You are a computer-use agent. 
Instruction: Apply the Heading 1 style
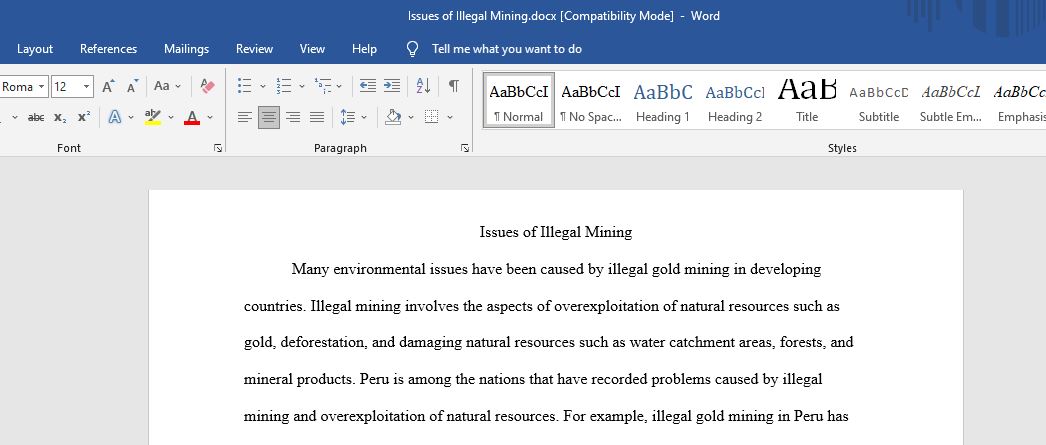coord(662,100)
